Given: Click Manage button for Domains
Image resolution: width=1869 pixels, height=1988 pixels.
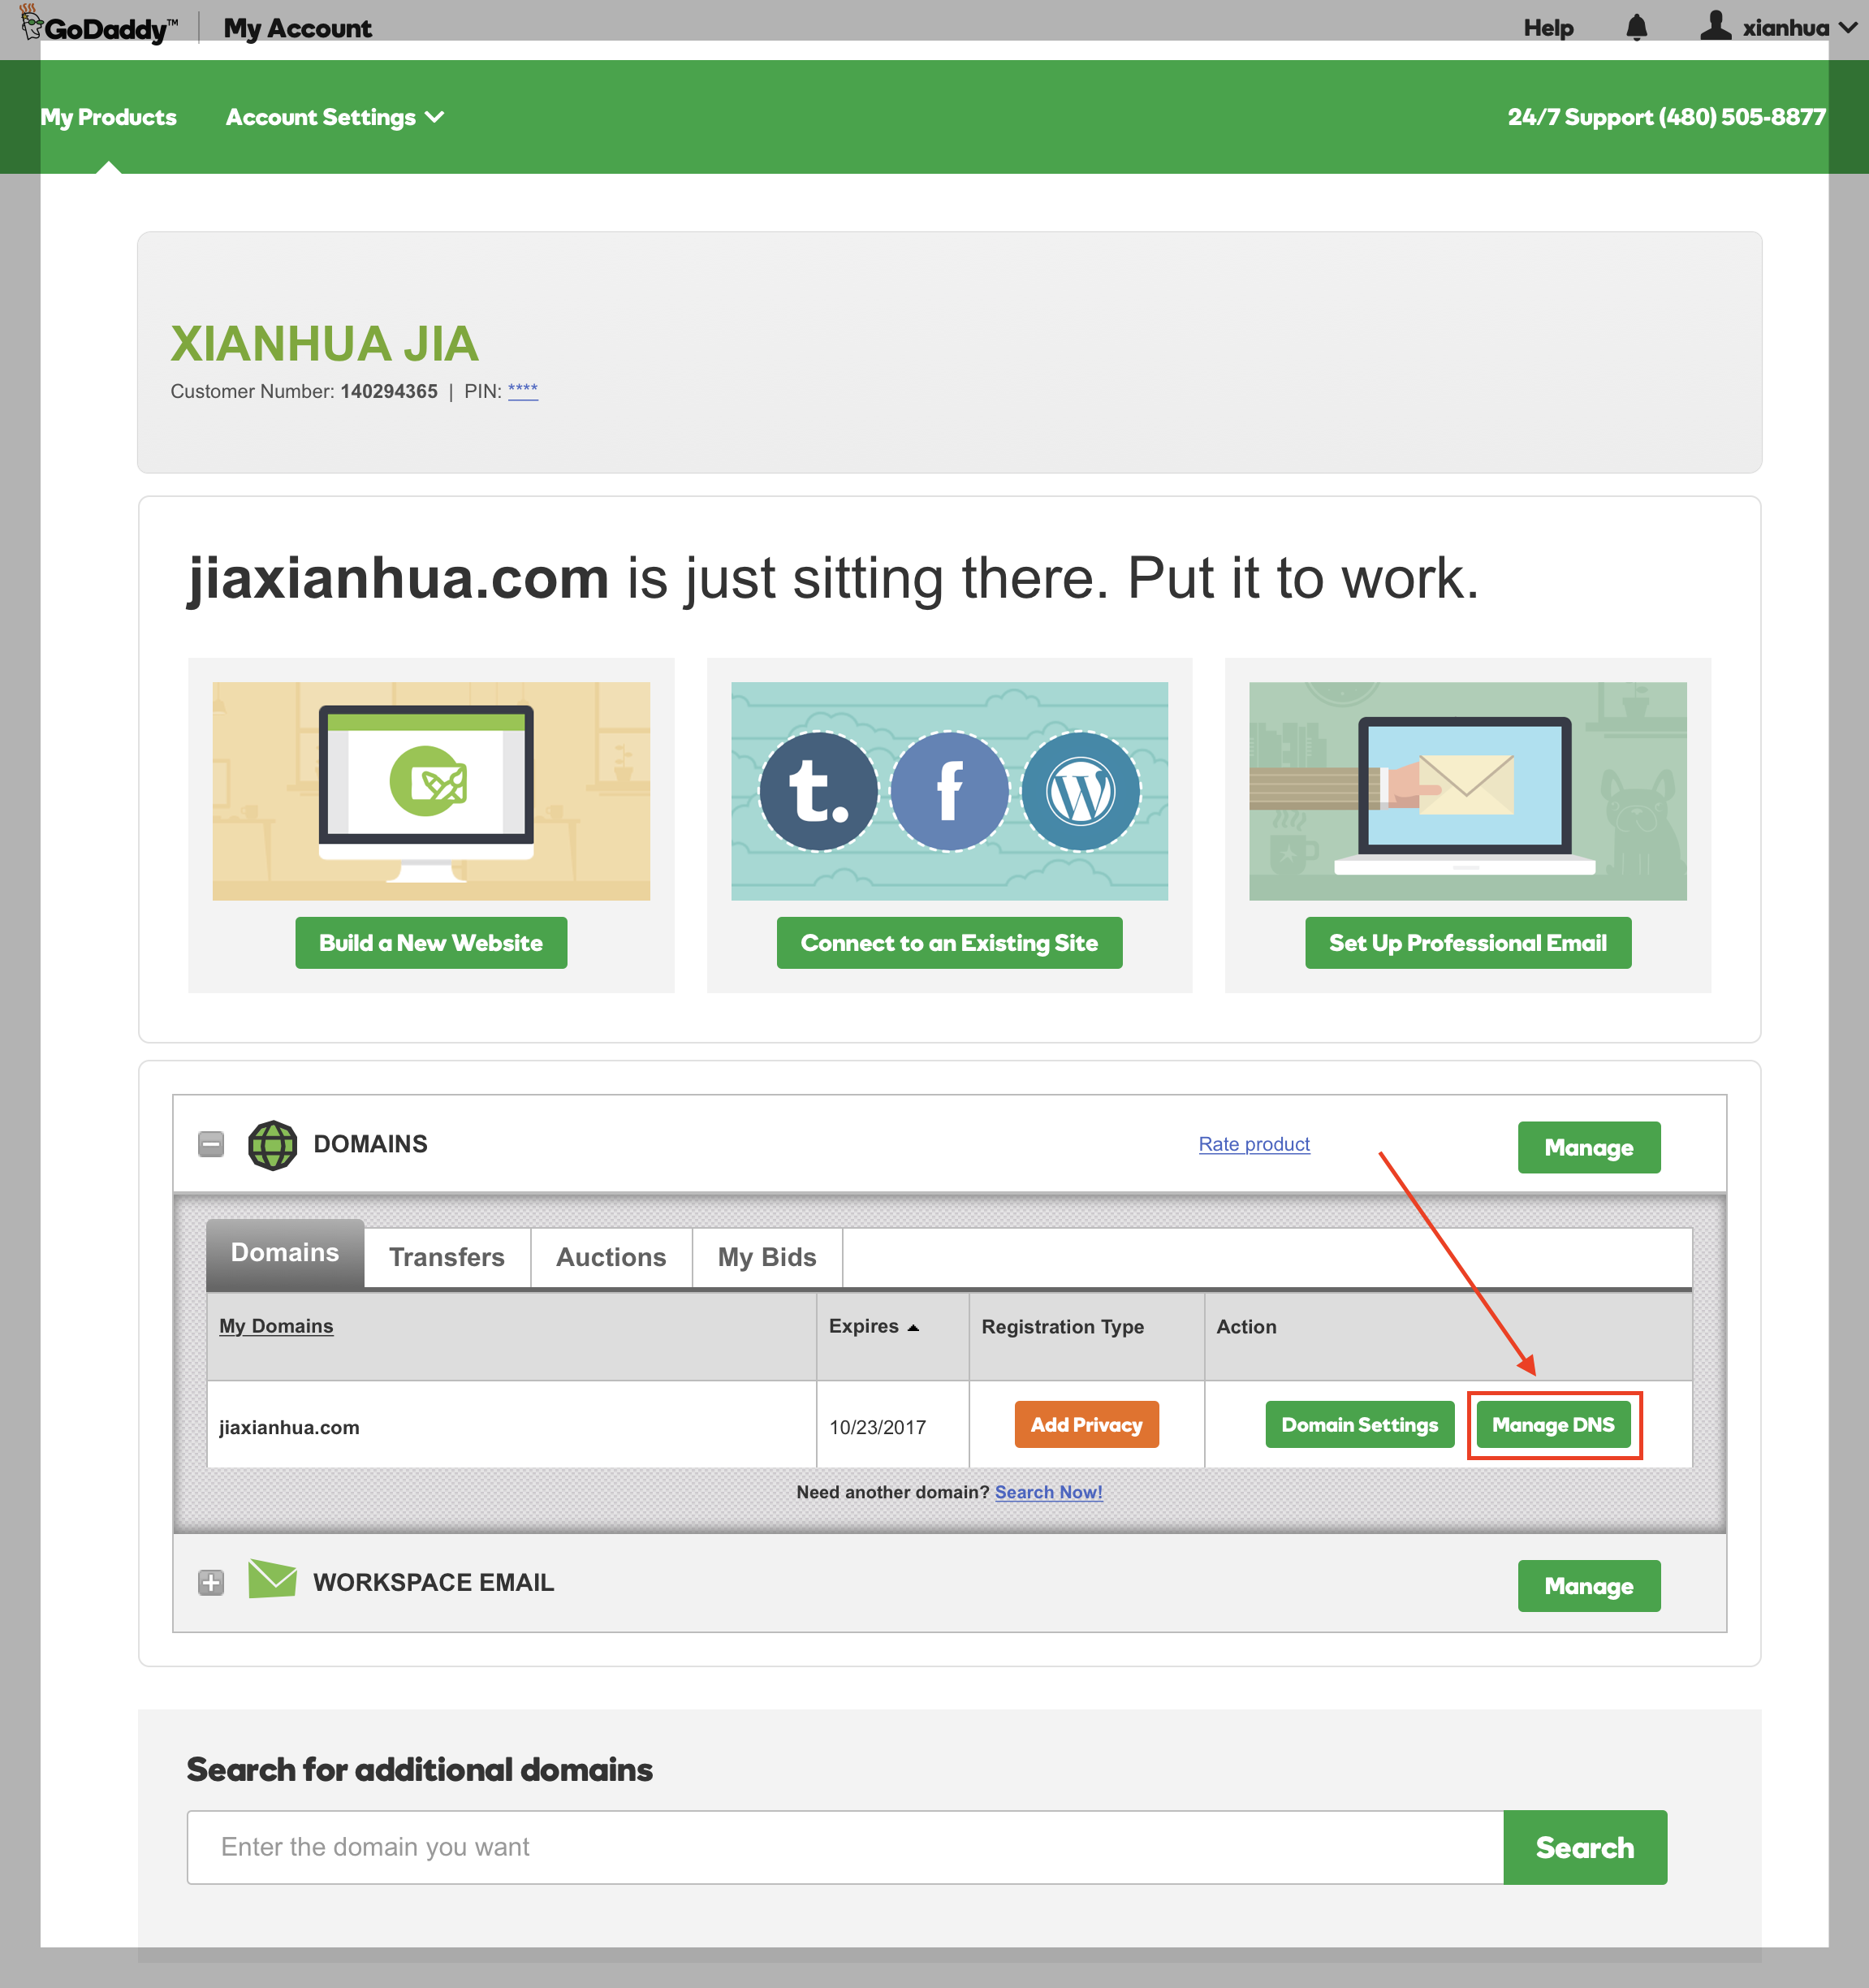Looking at the screenshot, I should pyautogui.click(x=1589, y=1147).
